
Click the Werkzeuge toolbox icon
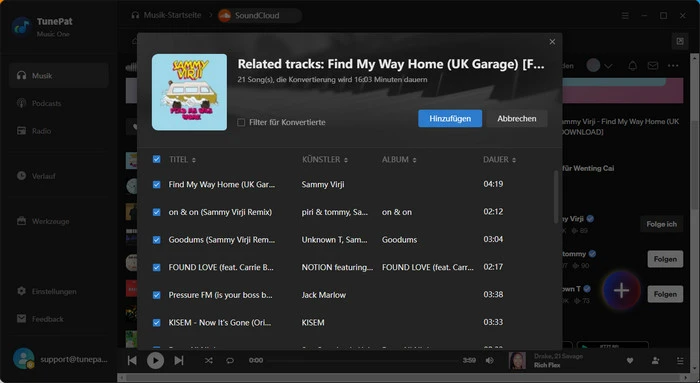tap(21, 221)
